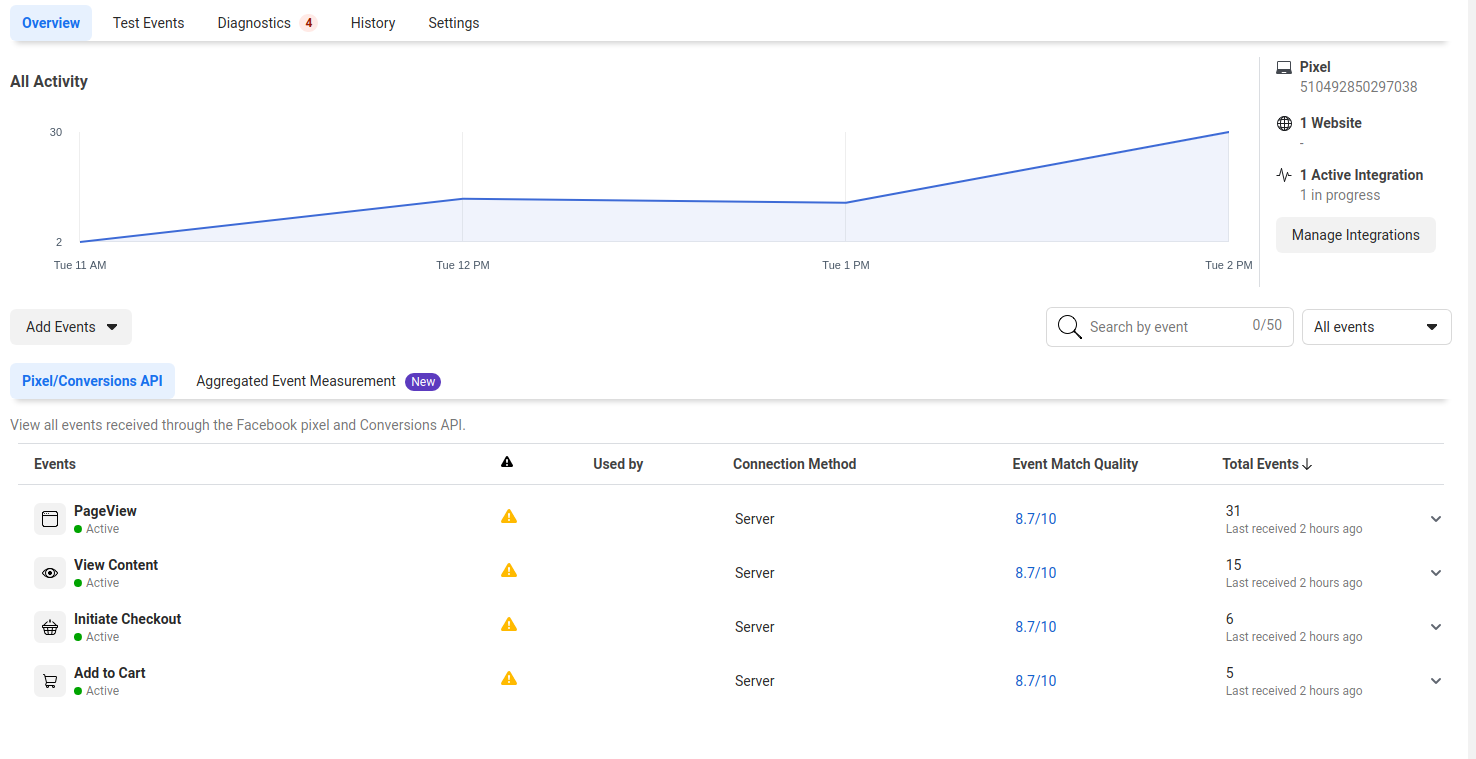Screen dimensions: 1476x759
Task: Click the Manage Integrations button
Action: point(1355,235)
